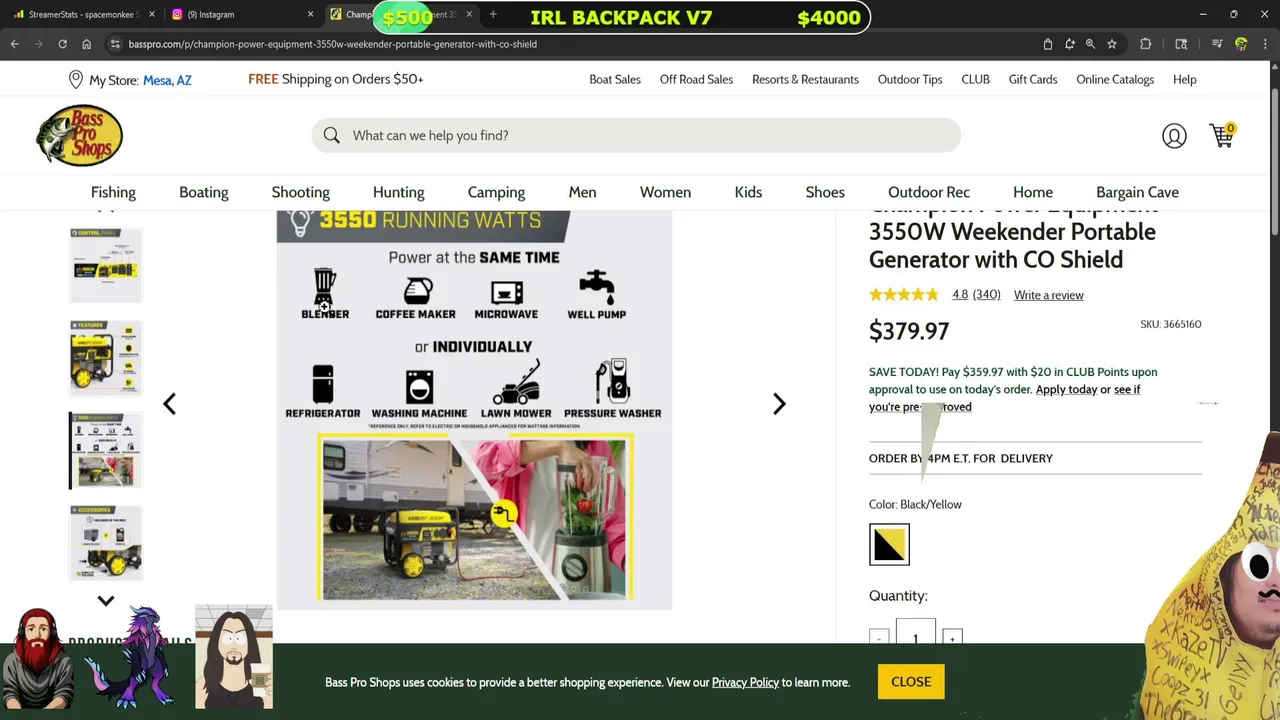Go to browser home page
1280x720 pixels.
coord(86,44)
